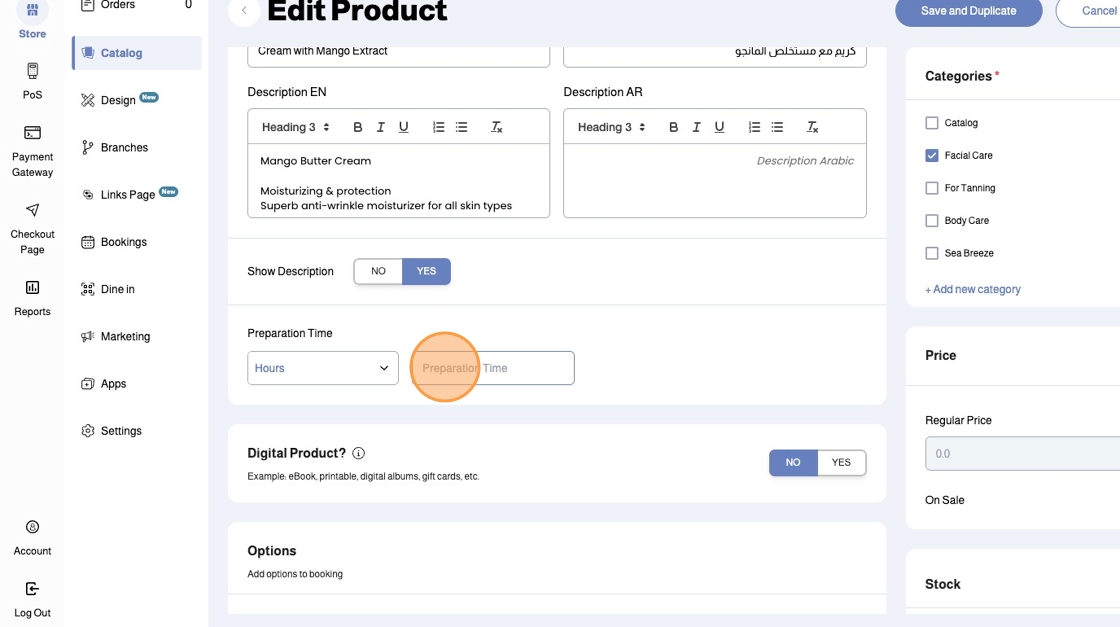Clear formatting in Description EN editor
Screen dimensions: 1120x627
pos(496,127)
